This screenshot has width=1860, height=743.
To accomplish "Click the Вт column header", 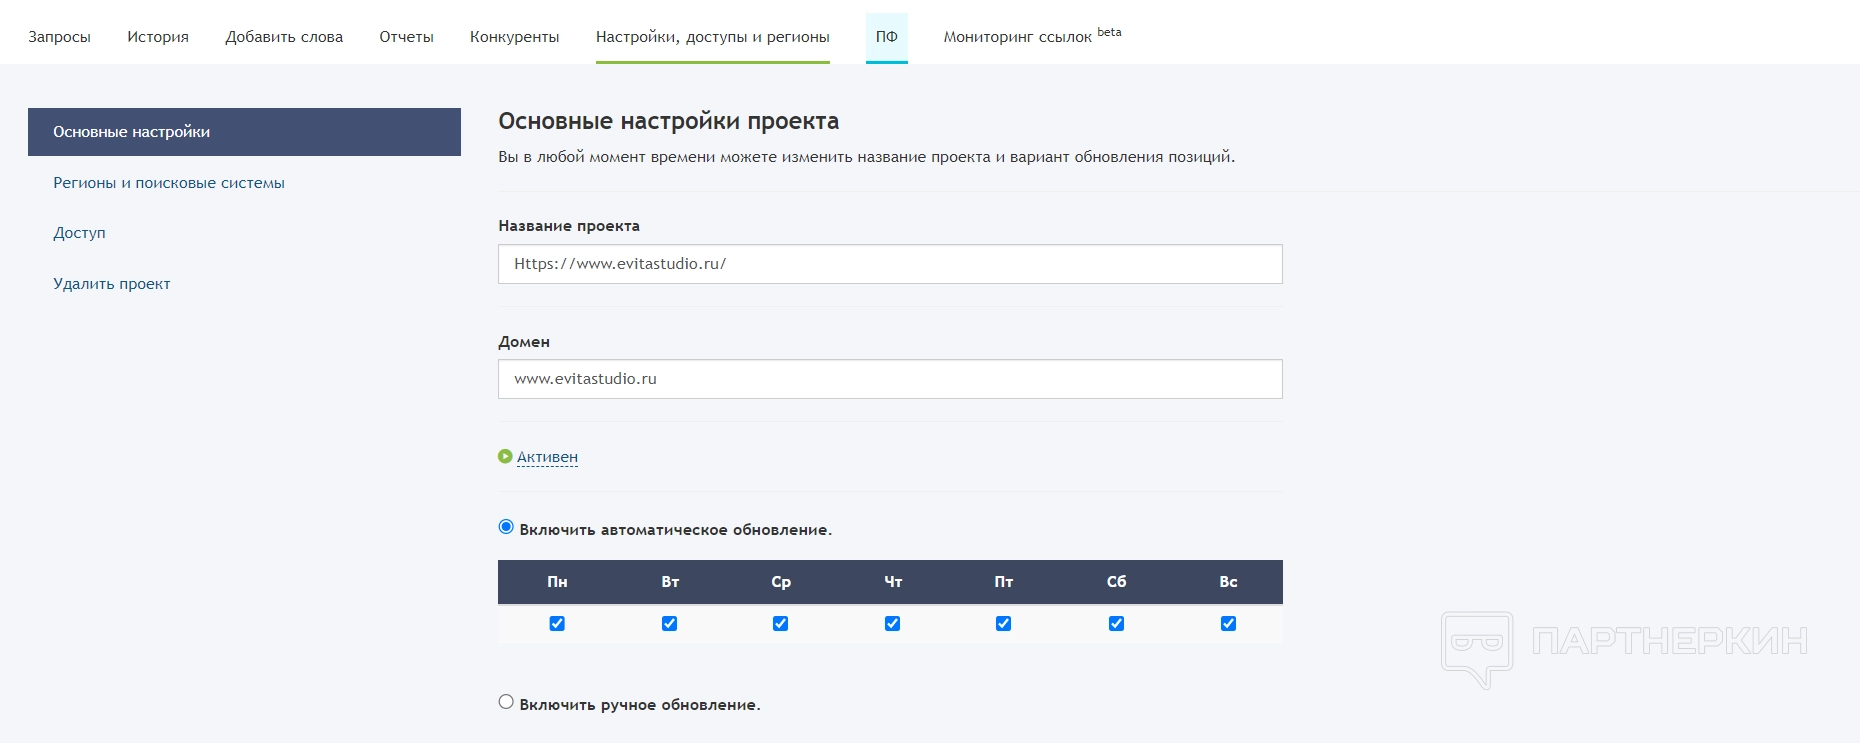I will [670, 582].
